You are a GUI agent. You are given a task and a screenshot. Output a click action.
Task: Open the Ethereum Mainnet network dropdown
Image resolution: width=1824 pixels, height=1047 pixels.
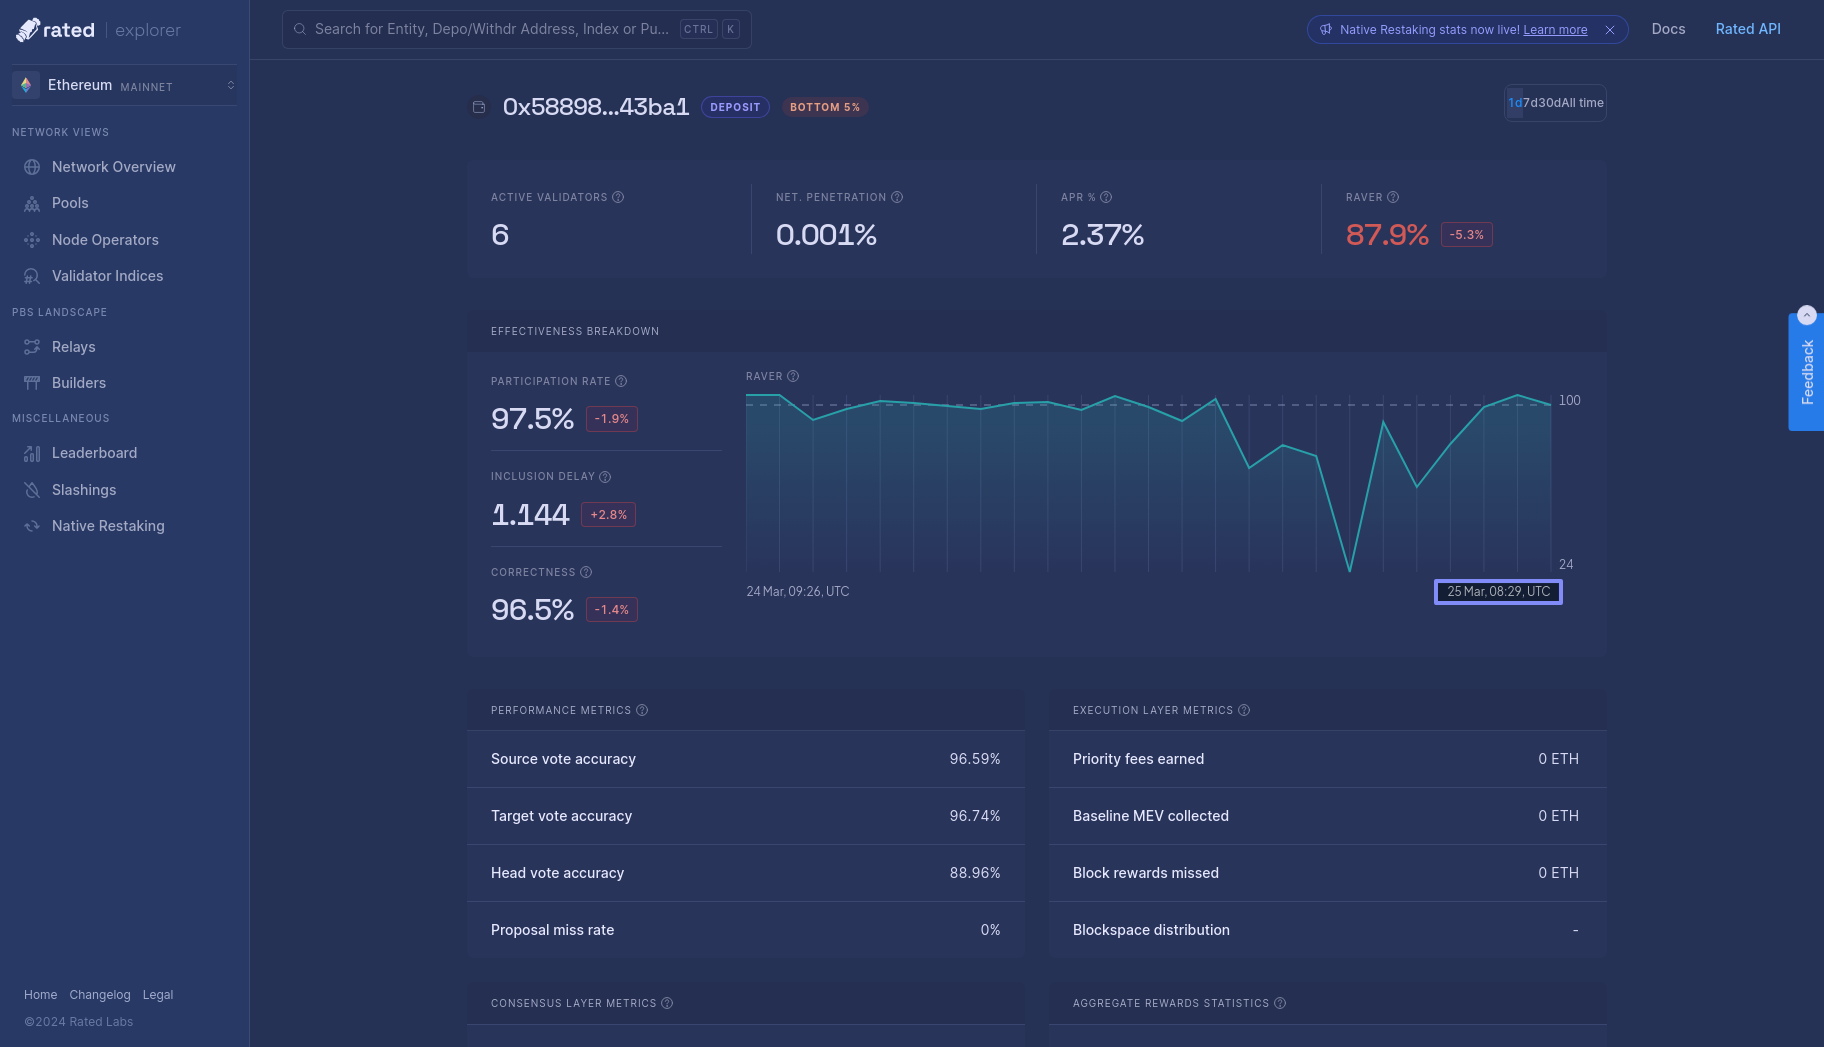click(124, 86)
